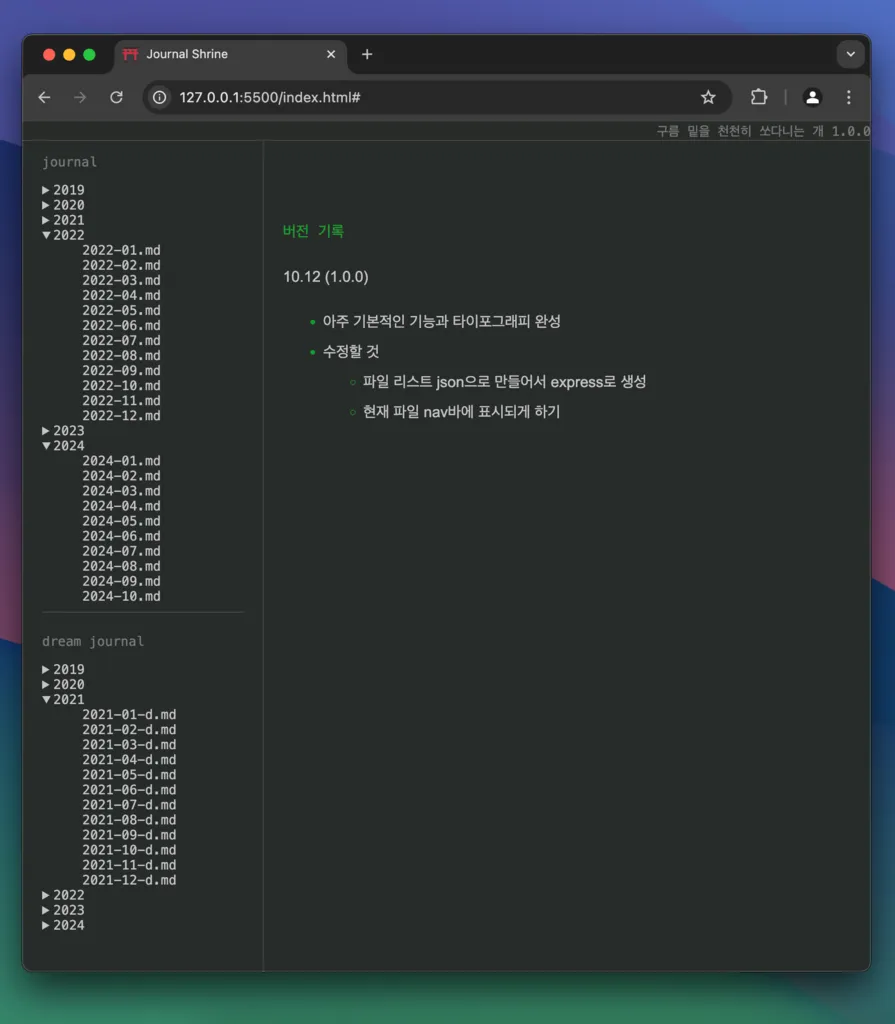Select the Journal Shrine browser tab

(x=220, y=54)
